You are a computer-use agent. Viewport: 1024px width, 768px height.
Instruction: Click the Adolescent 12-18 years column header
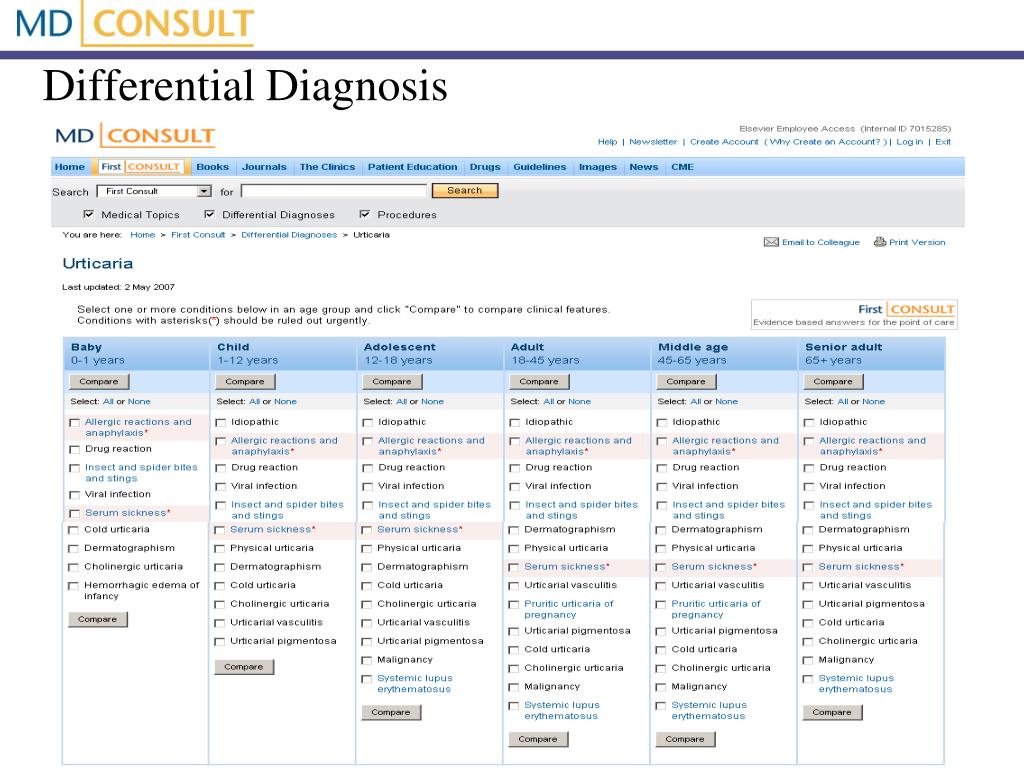[429, 354]
